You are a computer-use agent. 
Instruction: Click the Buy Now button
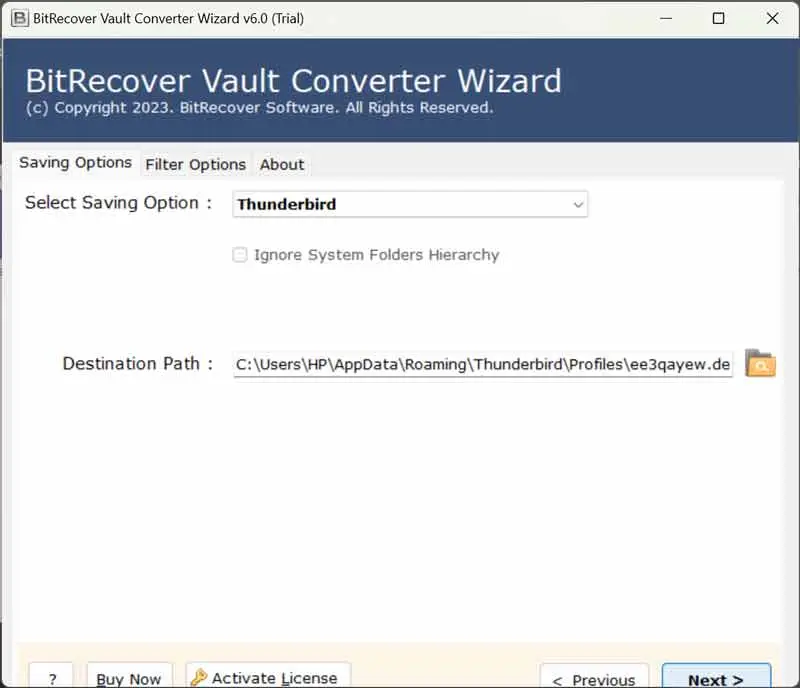129,677
